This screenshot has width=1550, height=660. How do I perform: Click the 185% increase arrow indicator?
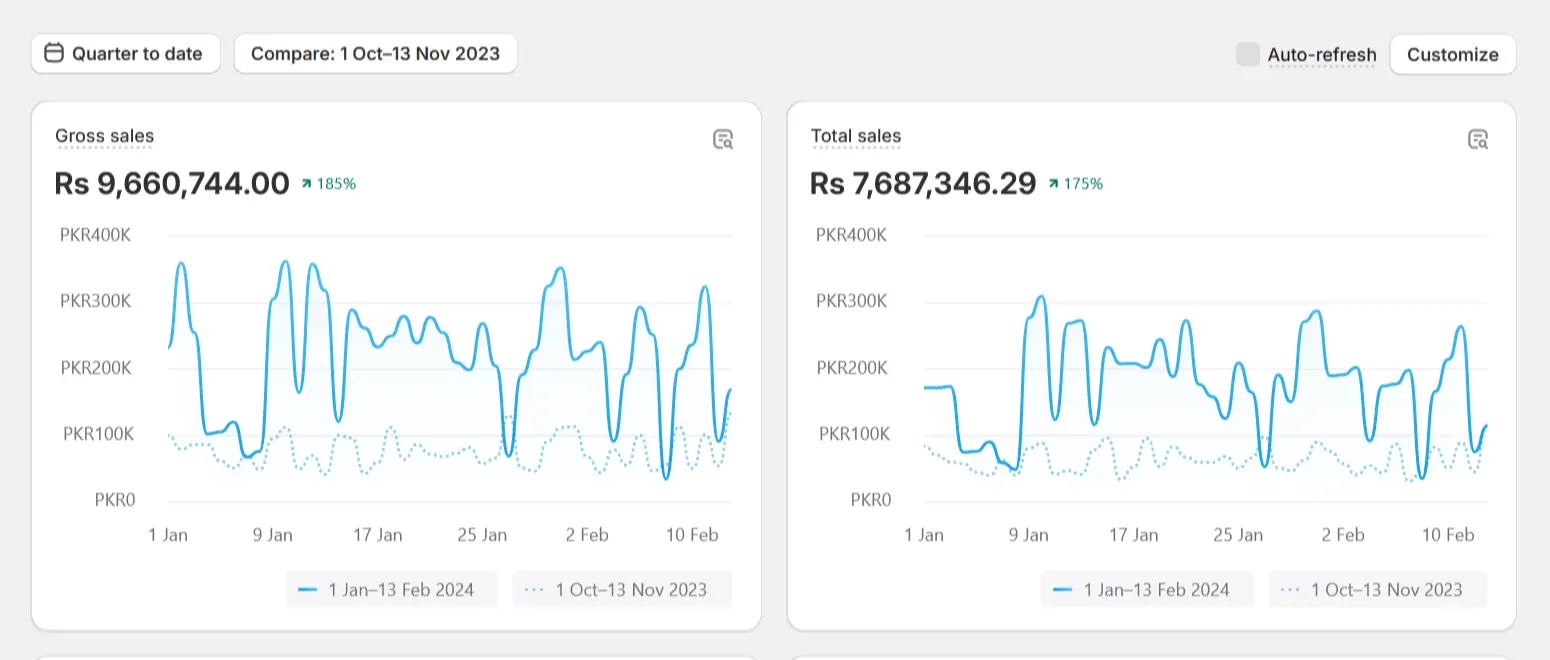click(308, 184)
